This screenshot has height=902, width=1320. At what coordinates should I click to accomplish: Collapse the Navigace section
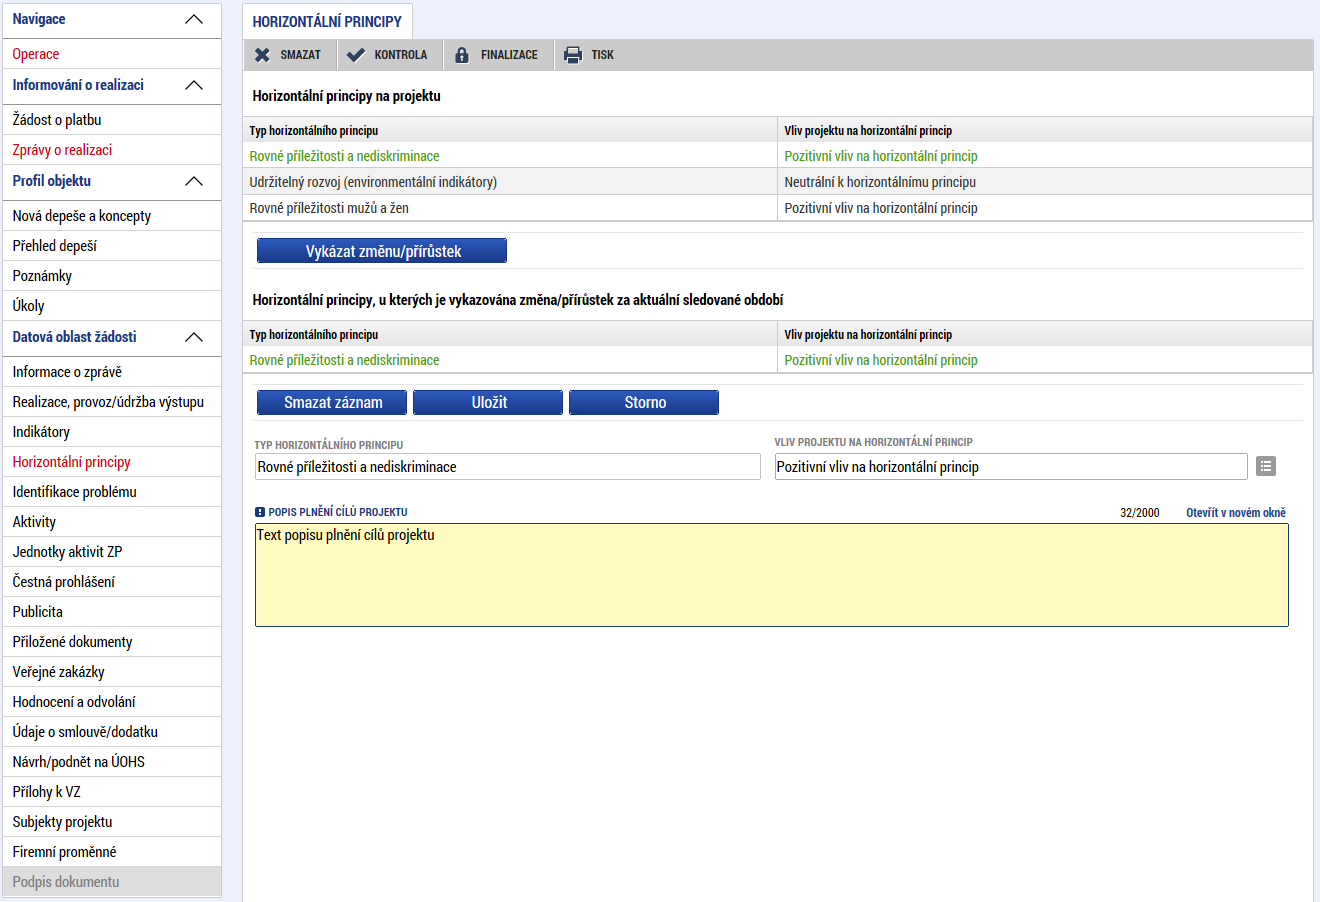194,20
